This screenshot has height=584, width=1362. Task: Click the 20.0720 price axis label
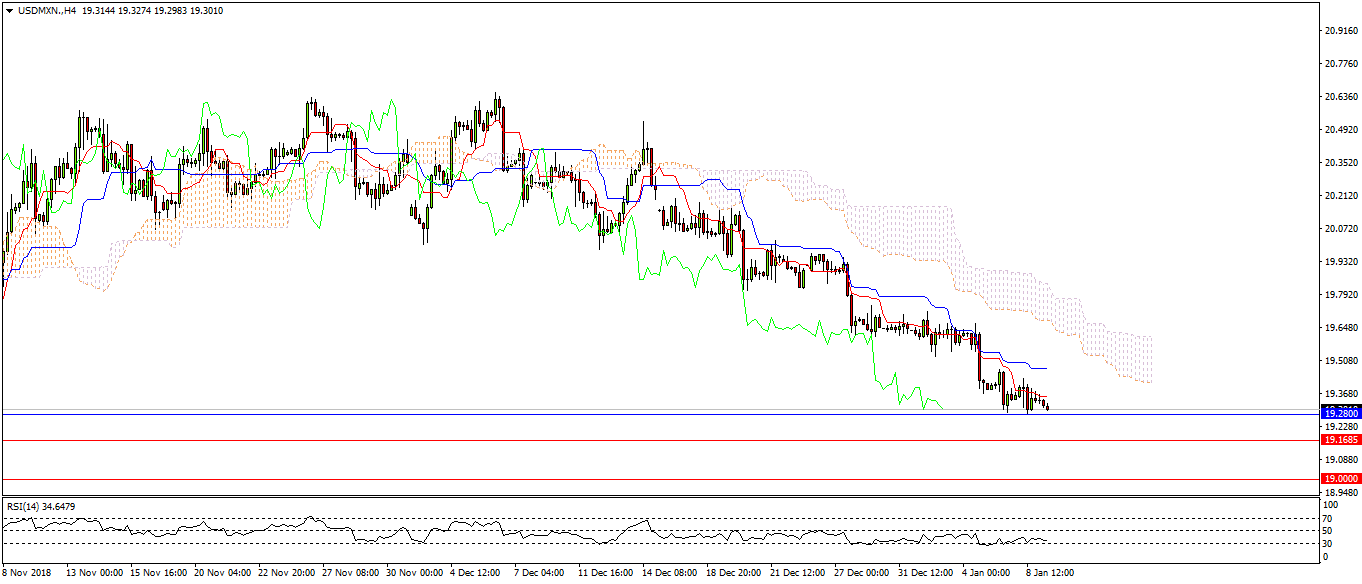1339,229
